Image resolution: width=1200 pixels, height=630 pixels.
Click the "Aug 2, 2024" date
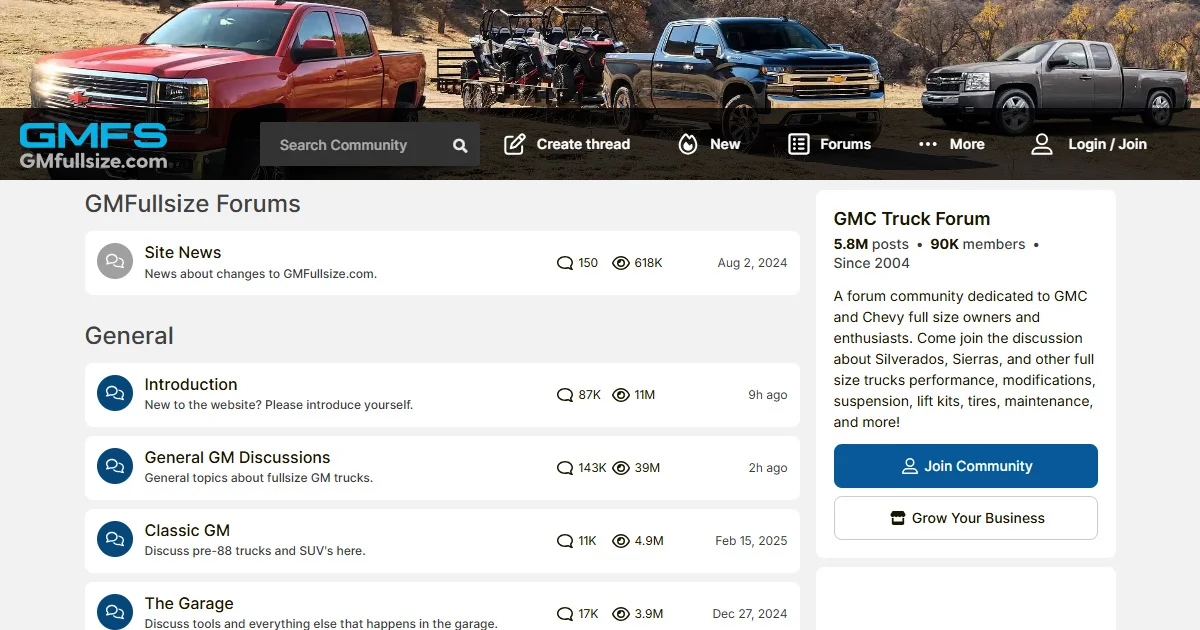752,263
